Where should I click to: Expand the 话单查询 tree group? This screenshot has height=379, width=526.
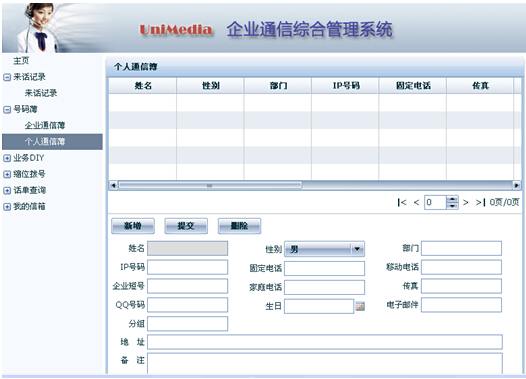point(7,191)
